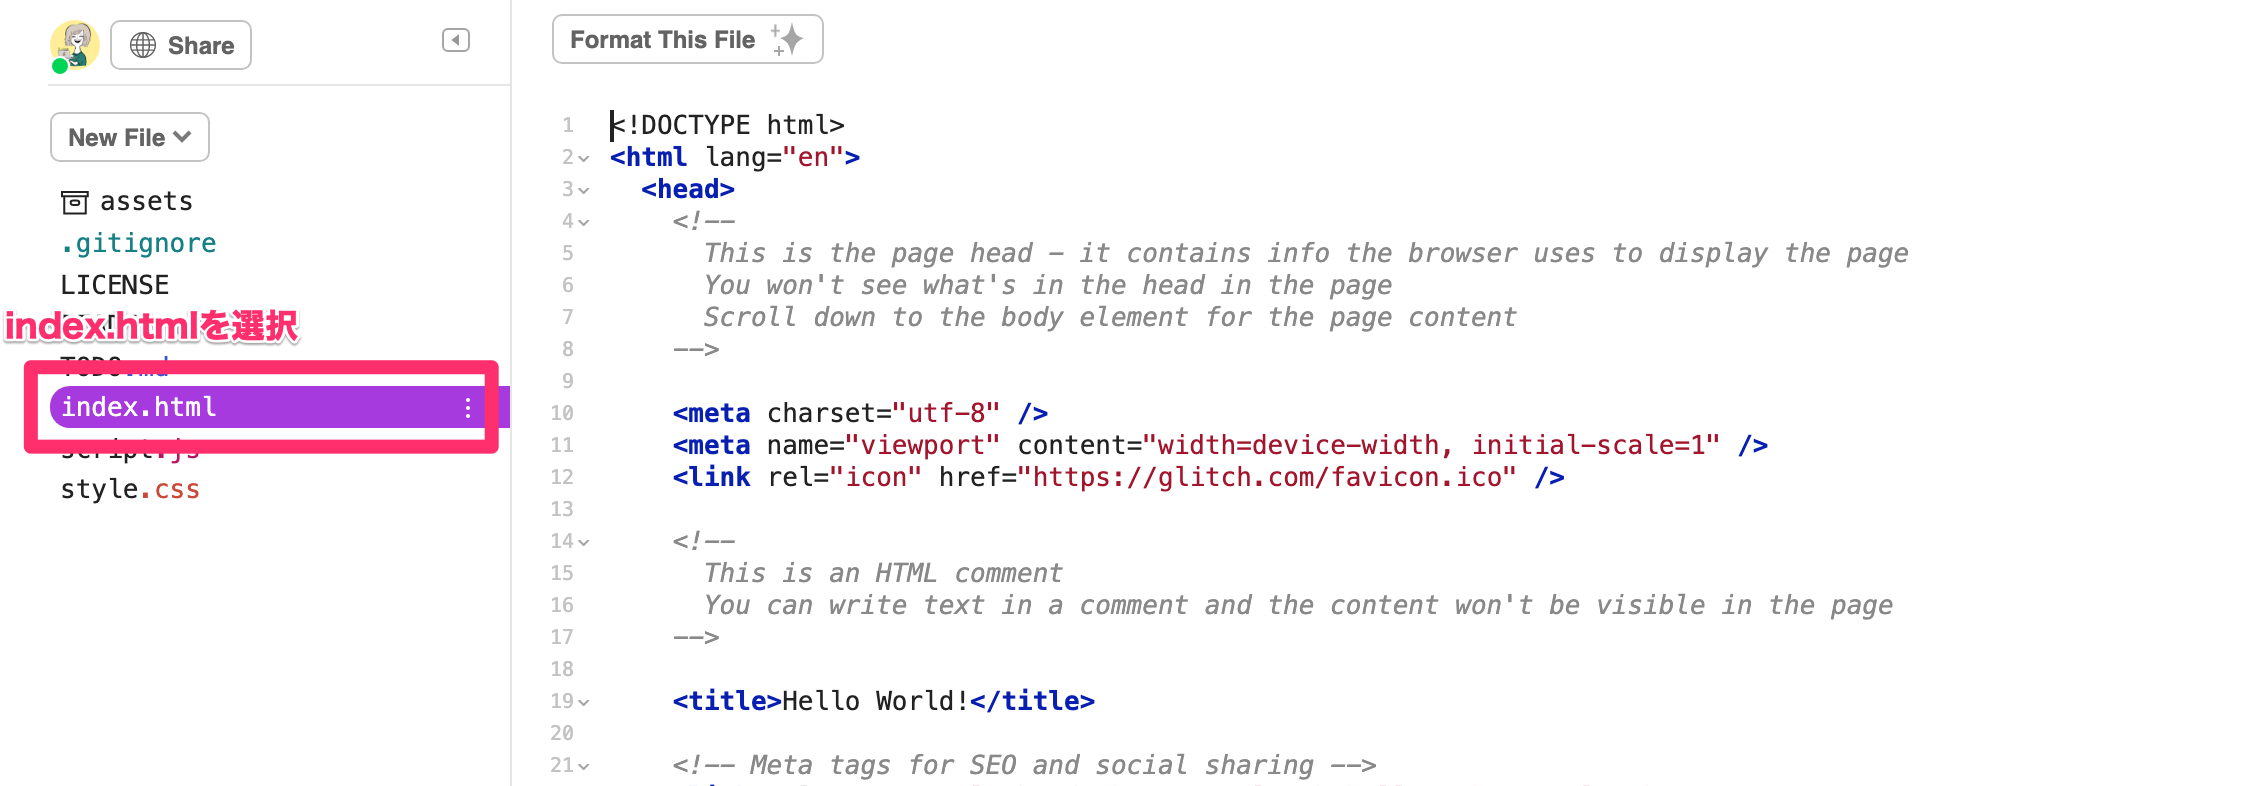Screen dimensions: 2244x786
Task: Open the LICENSE file
Action: 114,285
